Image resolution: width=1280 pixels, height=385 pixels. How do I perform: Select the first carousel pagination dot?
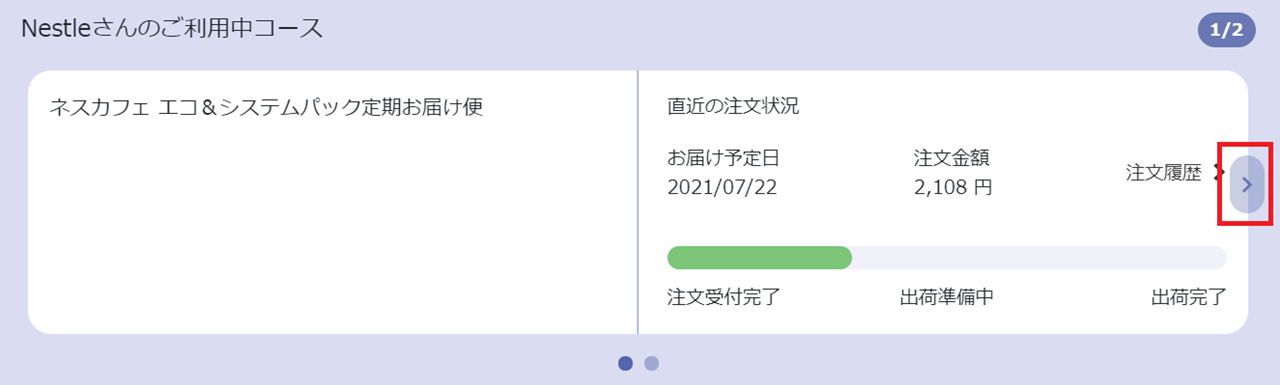coord(625,363)
